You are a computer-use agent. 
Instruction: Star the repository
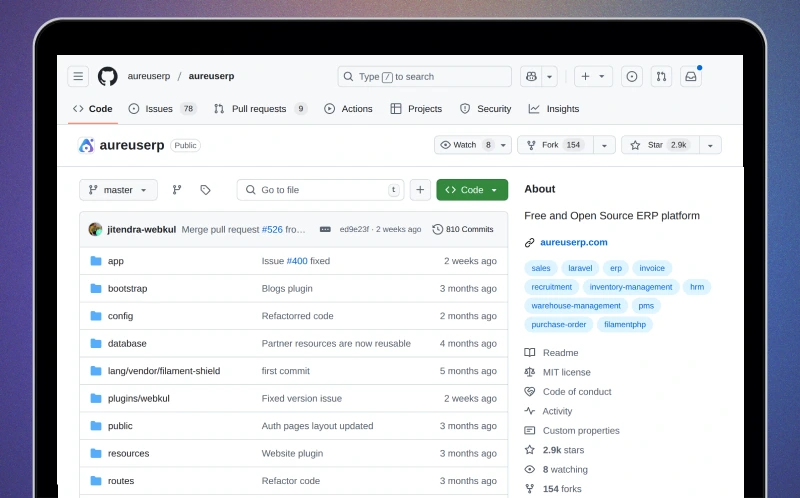pos(660,145)
